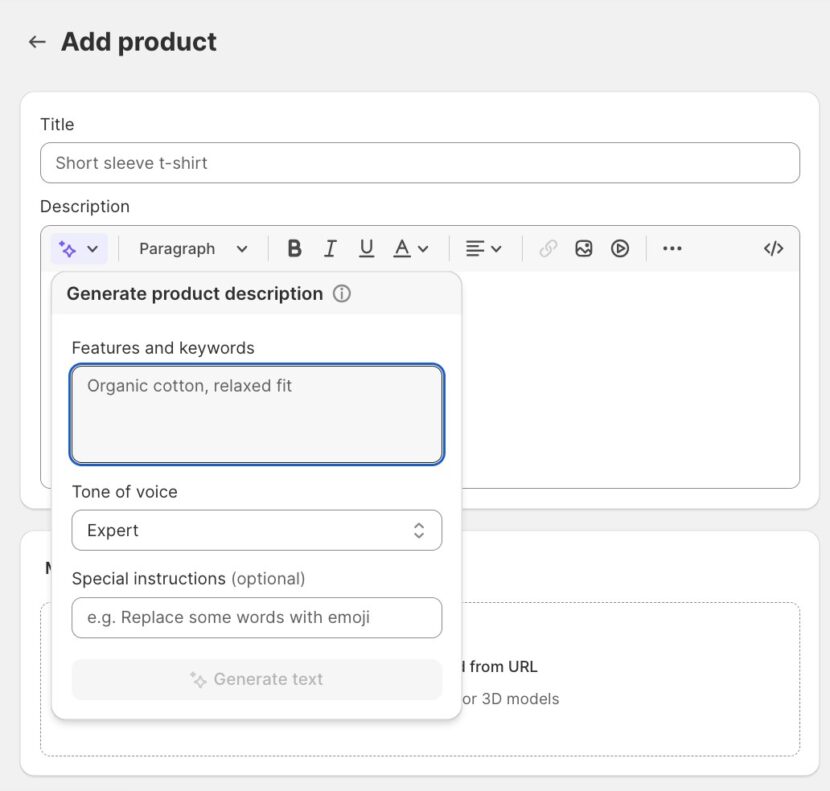Screen dimensions: 830x791
Task: Open the Paragraph style dropdown
Action: pos(192,248)
